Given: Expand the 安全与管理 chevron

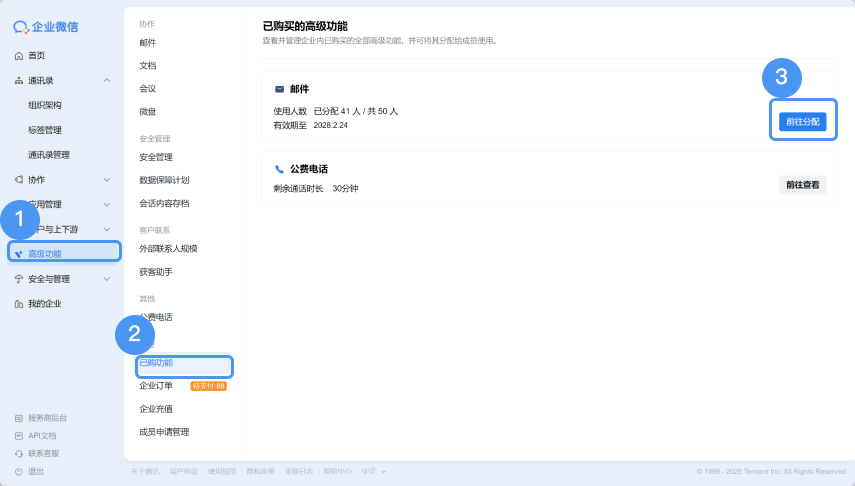Looking at the screenshot, I should click(107, 279).
